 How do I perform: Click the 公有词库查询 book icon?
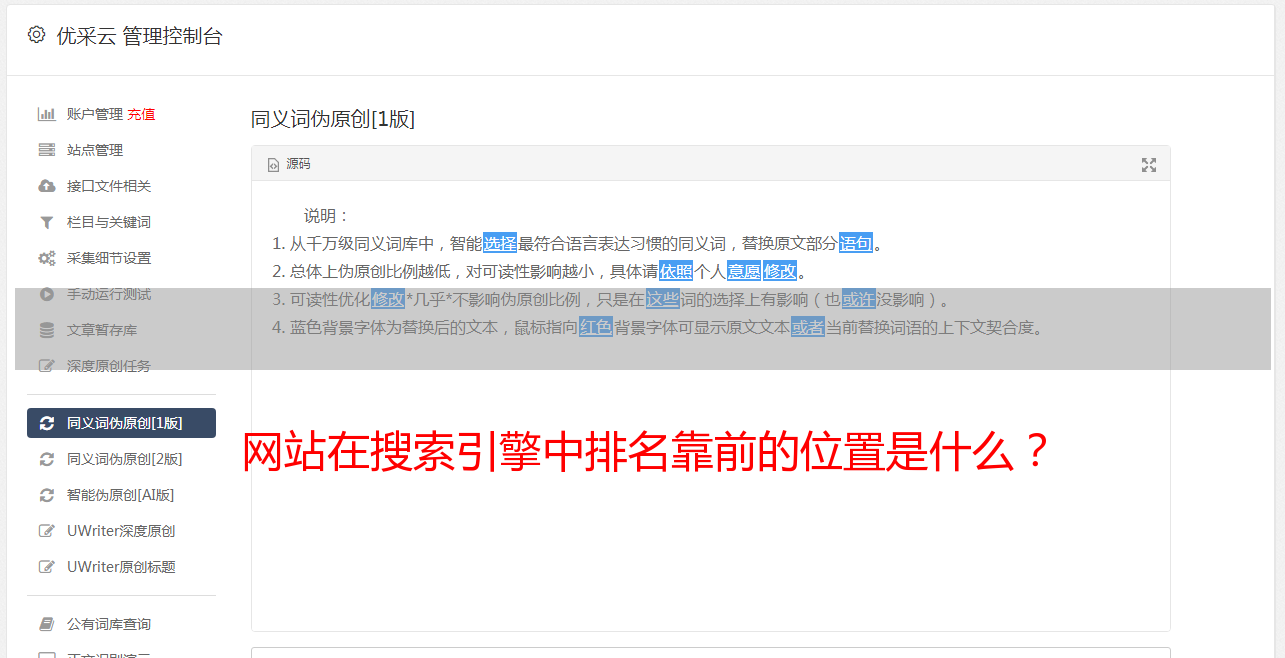click(x=46, y=624)
